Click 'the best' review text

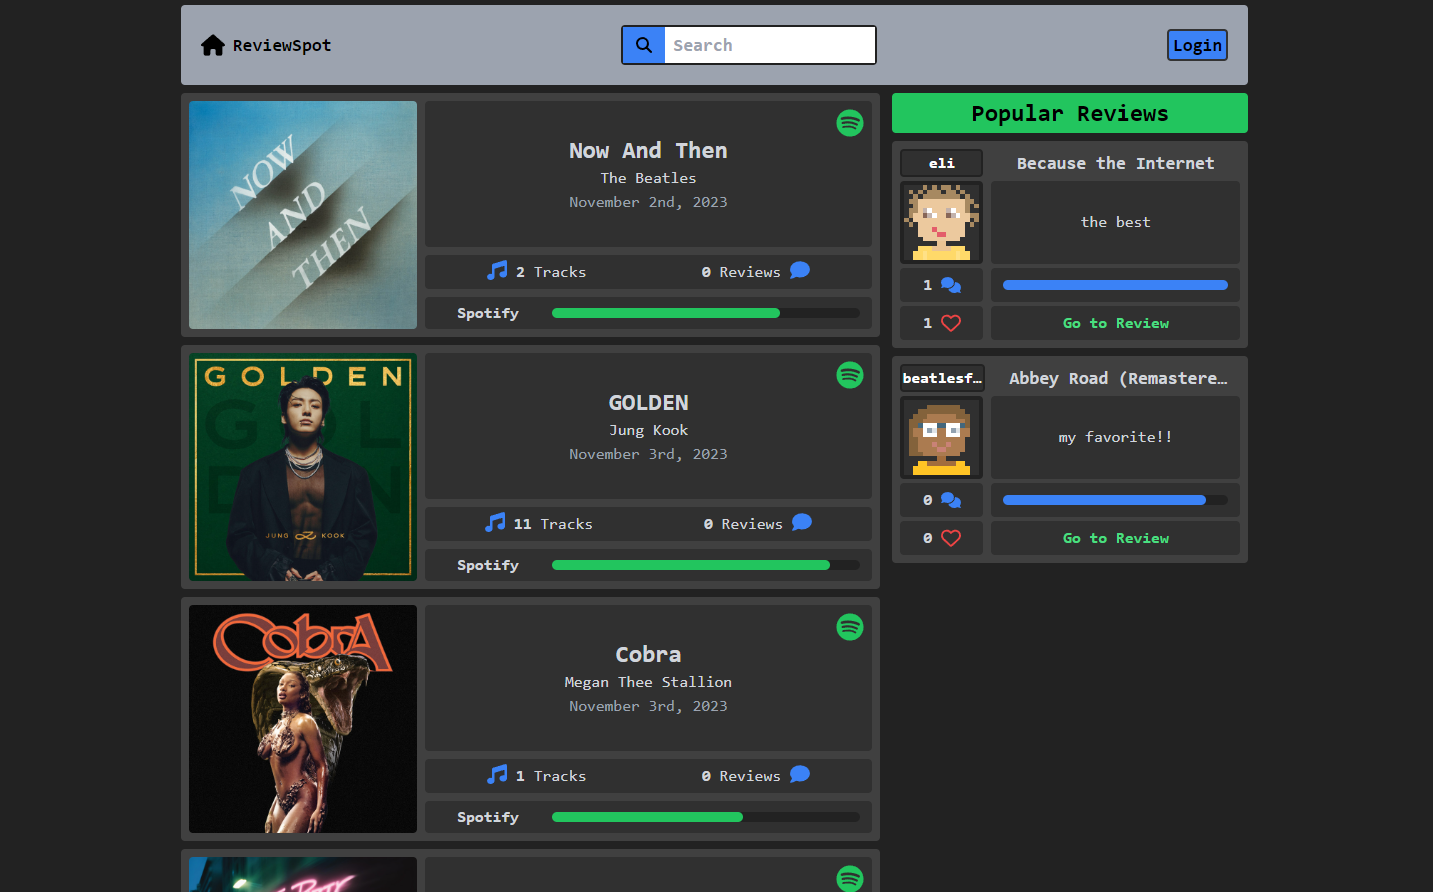click(1115, 222)
